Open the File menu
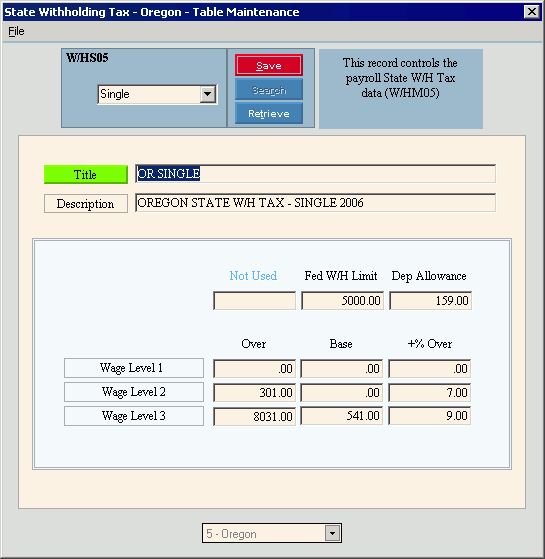 (x=16, y=31)
